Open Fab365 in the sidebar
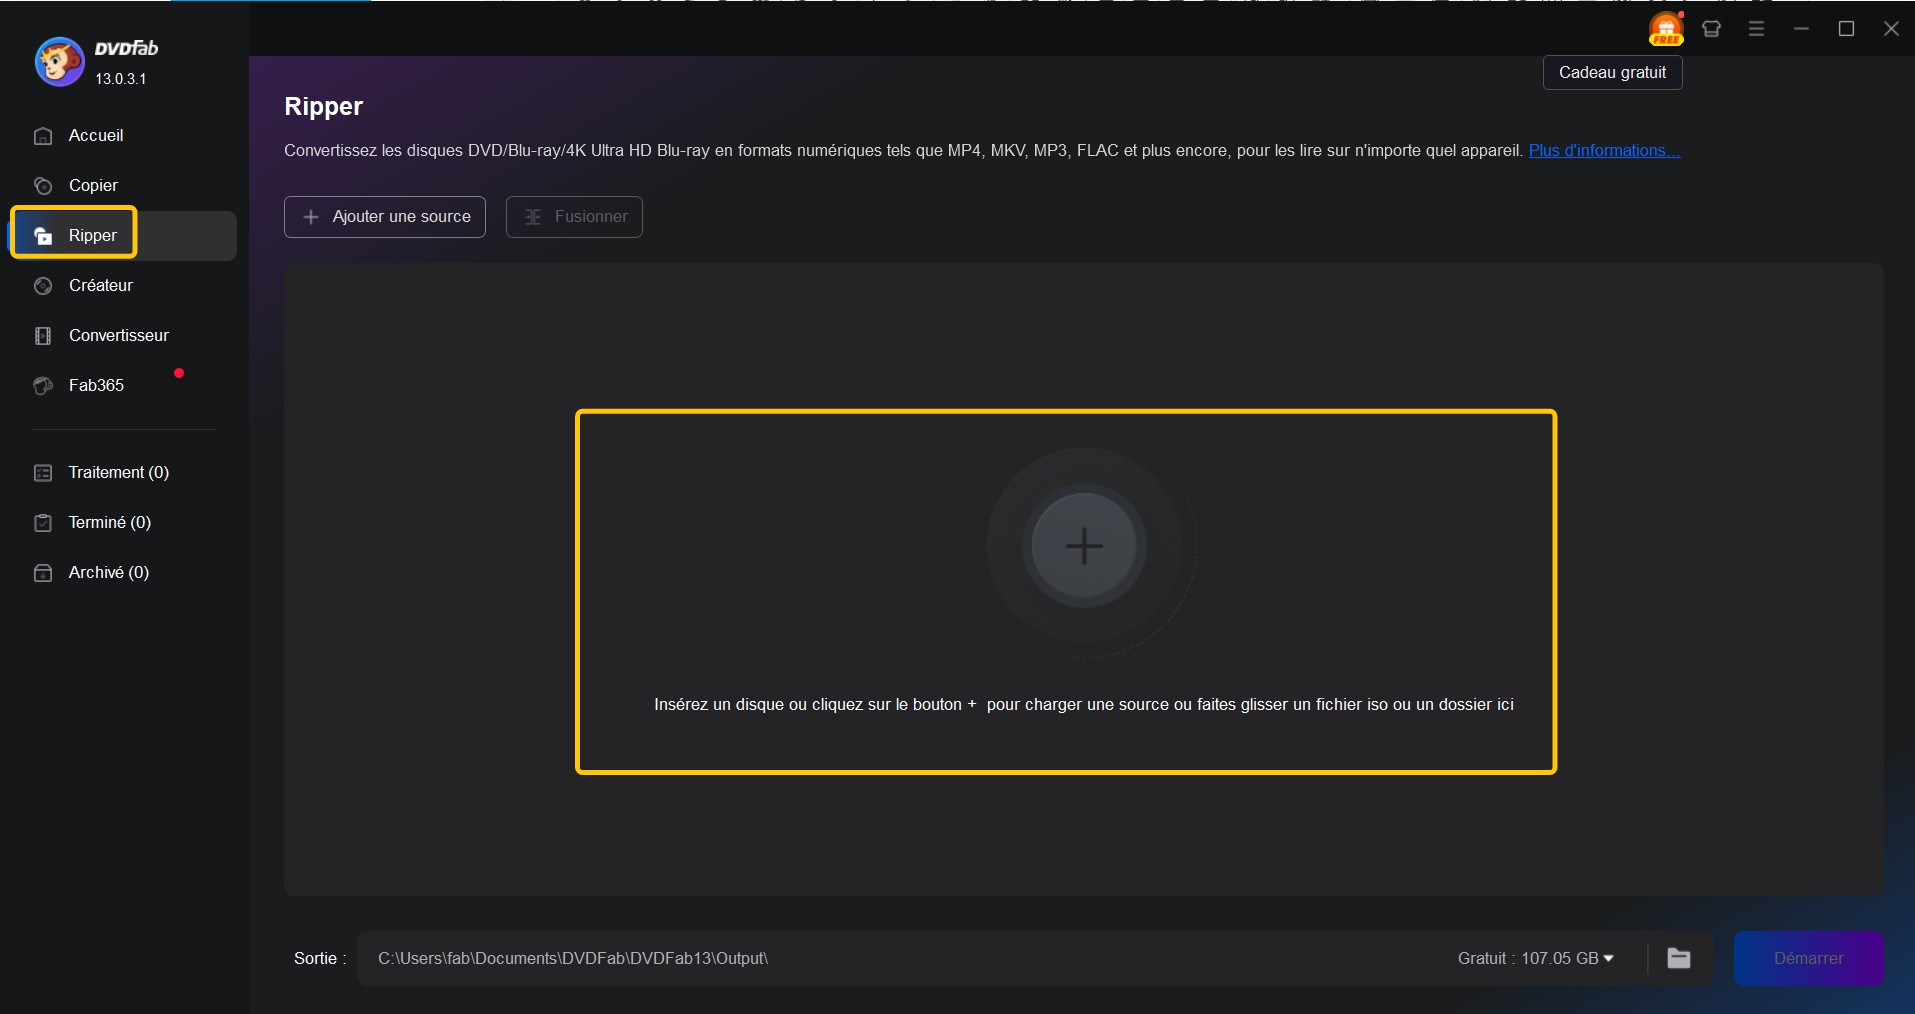The height and width of the screenshot is (1014, 1915). pyautogui.click(x=96, y=385)
